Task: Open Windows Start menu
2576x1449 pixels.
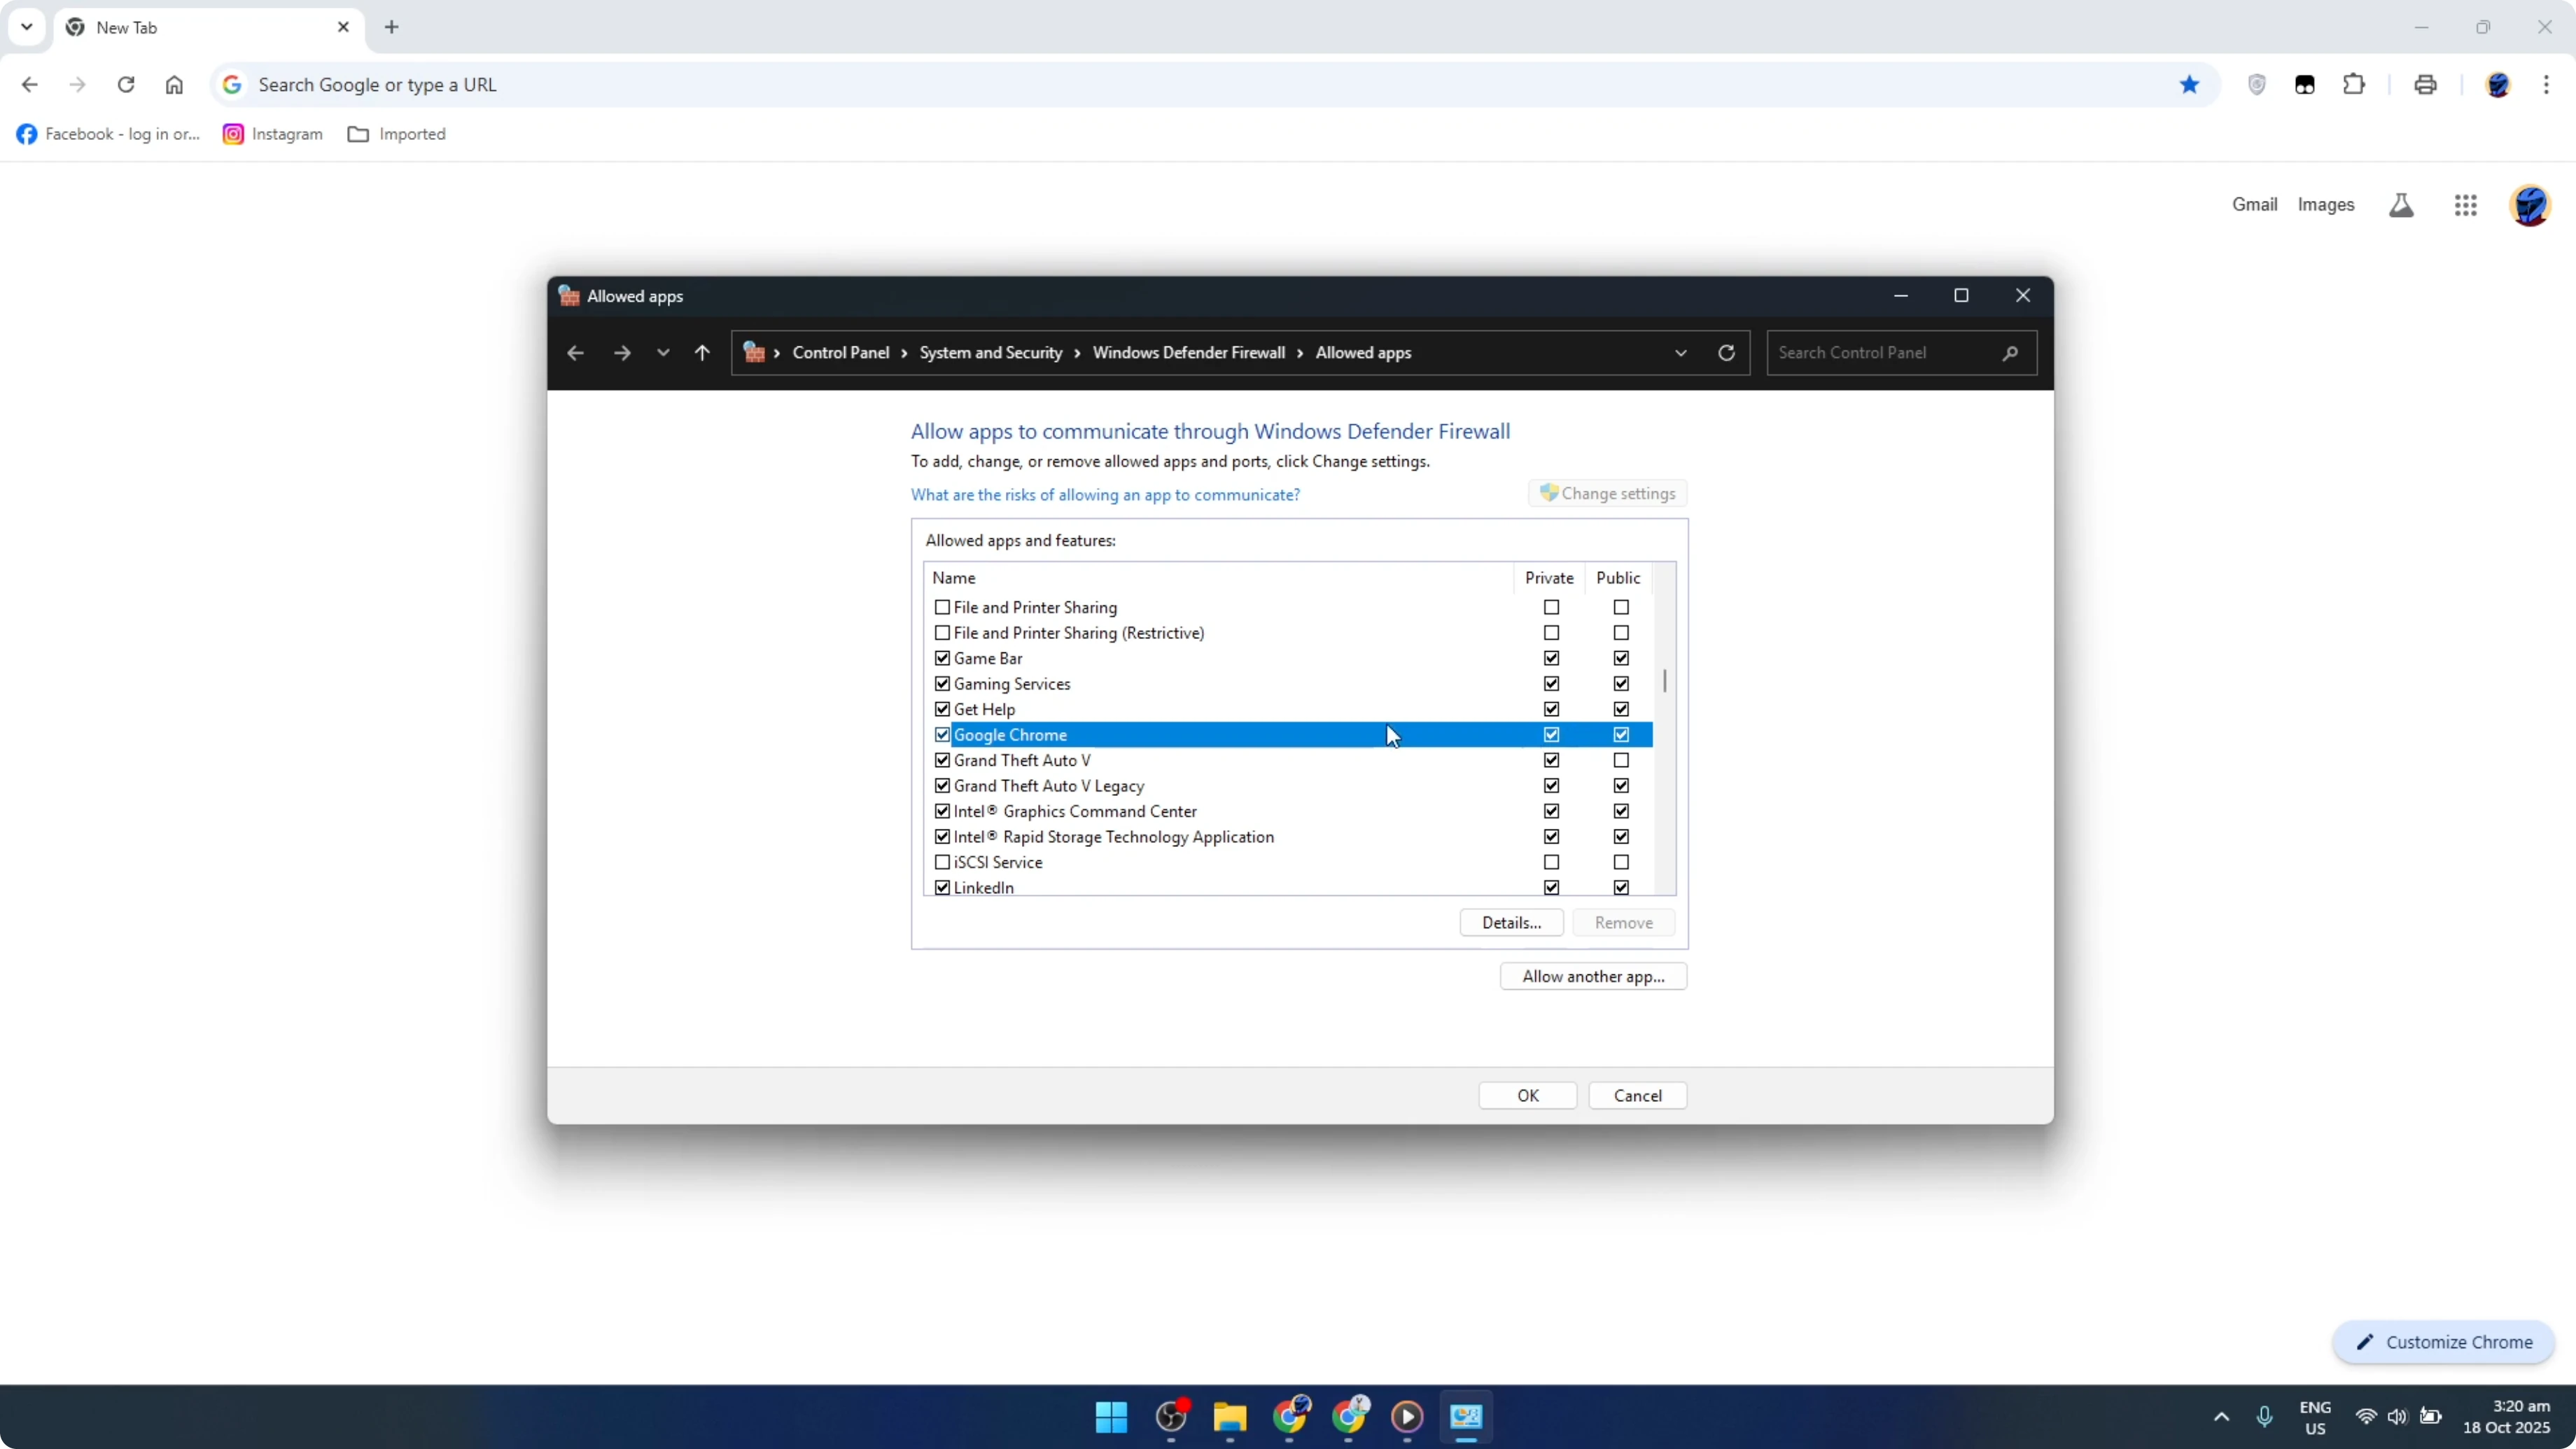Action: tap(1111, 1417)
